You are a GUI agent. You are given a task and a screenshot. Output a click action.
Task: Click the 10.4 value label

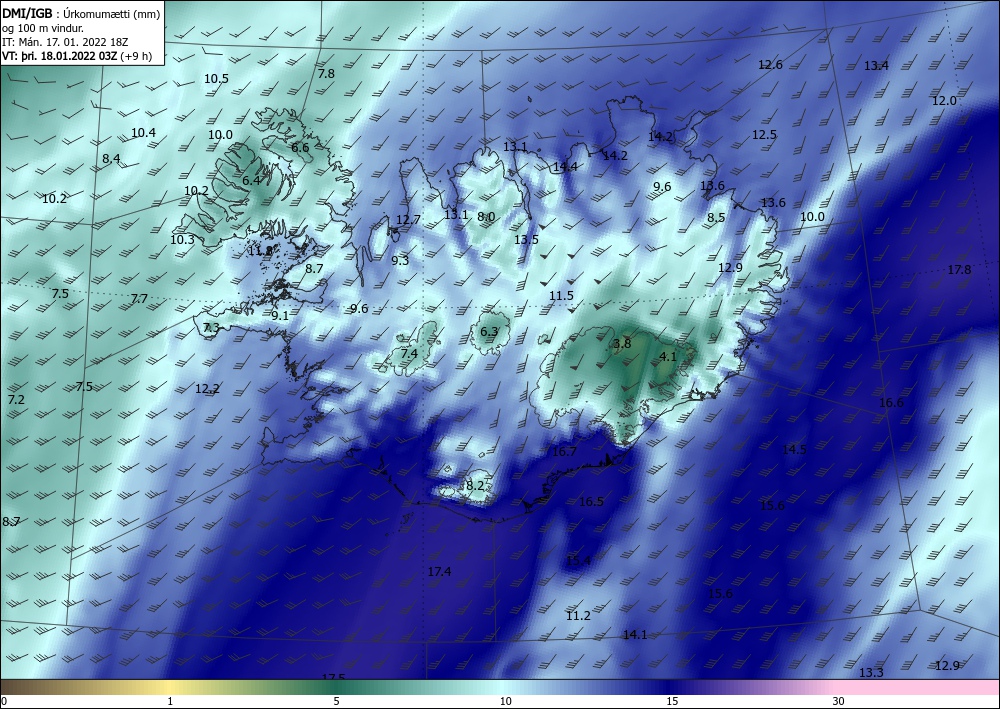click(143, 133)
